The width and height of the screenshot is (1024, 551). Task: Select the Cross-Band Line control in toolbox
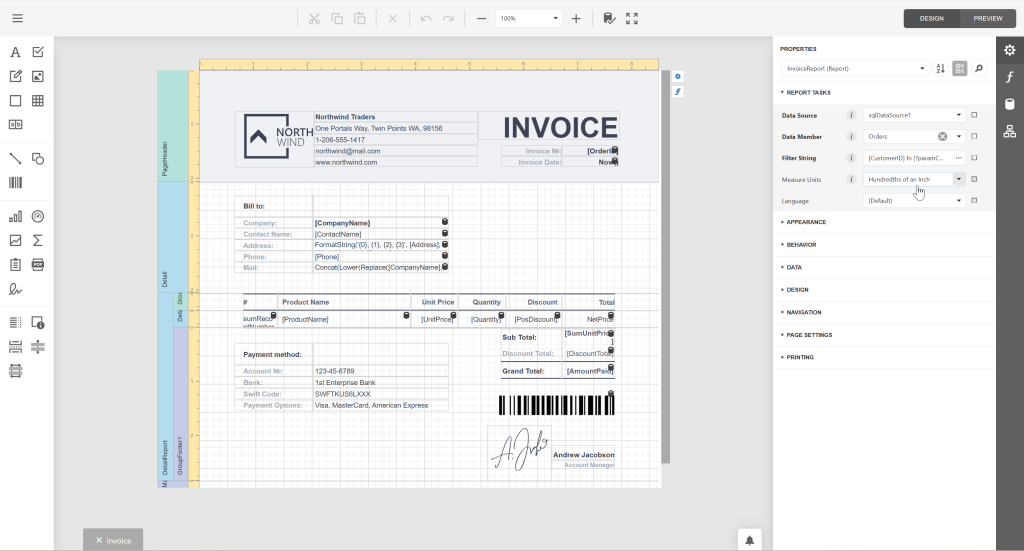(38, 347)
